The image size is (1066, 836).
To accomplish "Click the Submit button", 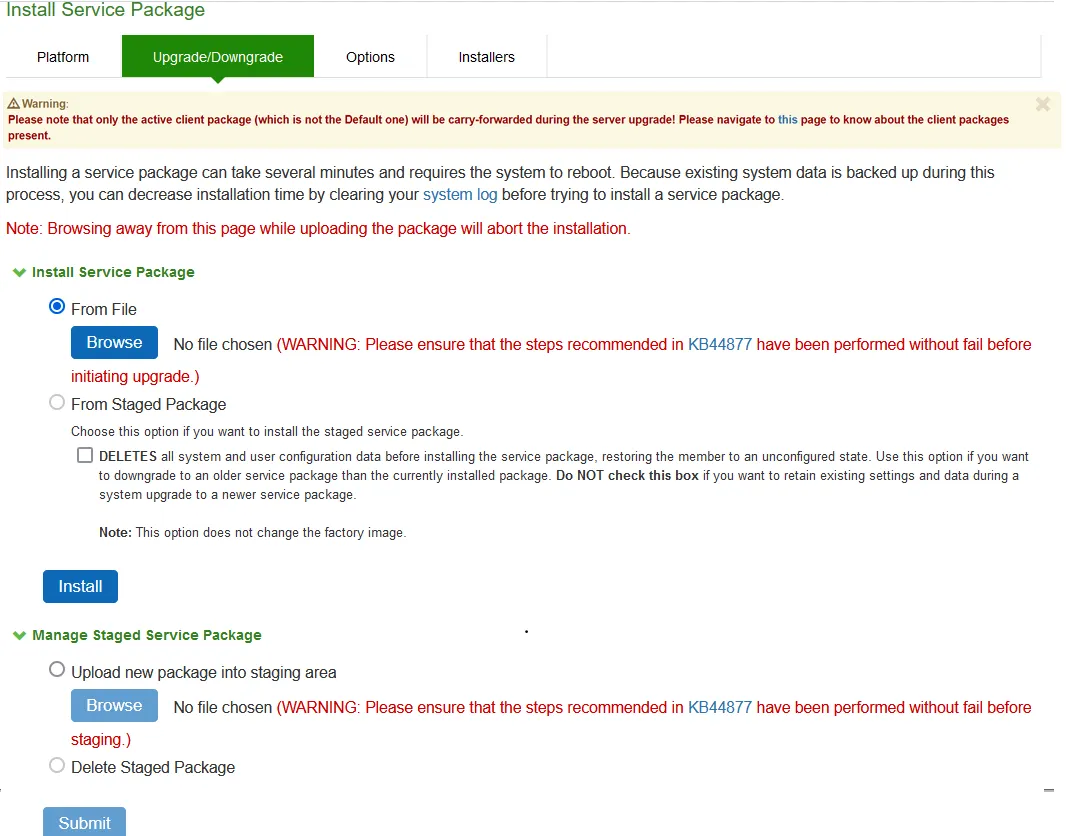I will pyautogui.click(x=84, y=822).
